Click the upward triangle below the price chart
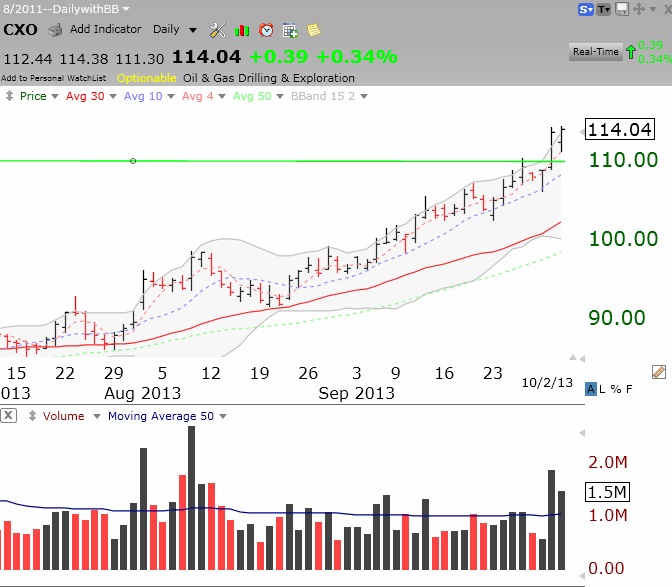The width and height of the screenshot is (672, 587). 573,357
